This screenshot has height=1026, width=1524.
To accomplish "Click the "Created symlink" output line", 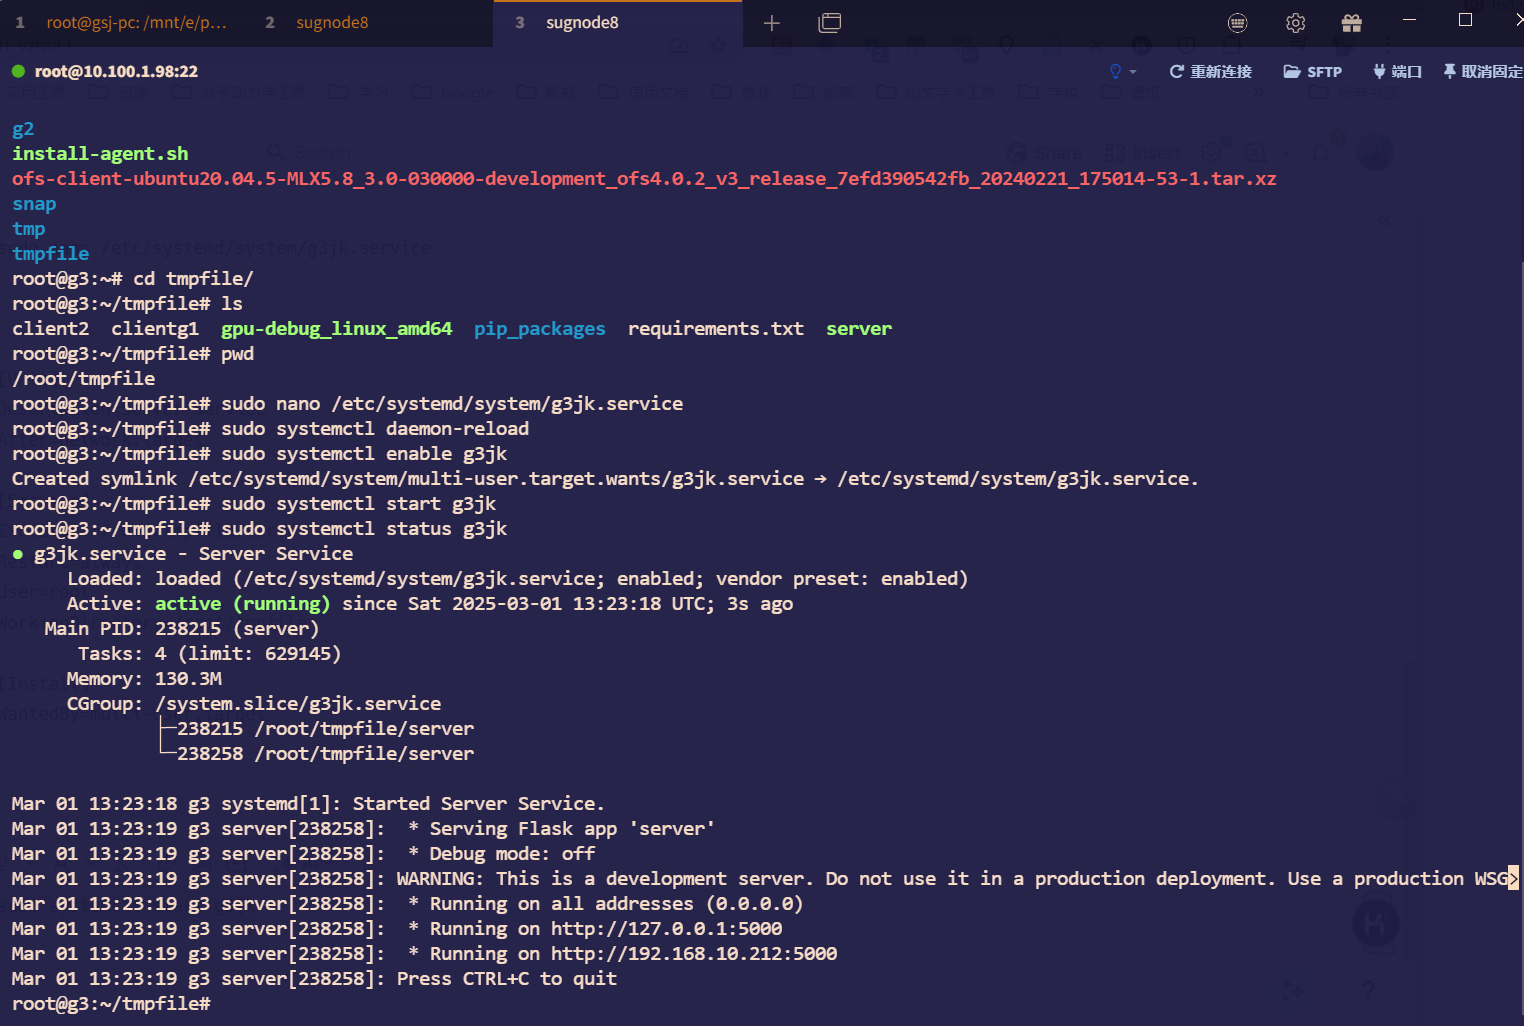I will (x=605, y=478).
